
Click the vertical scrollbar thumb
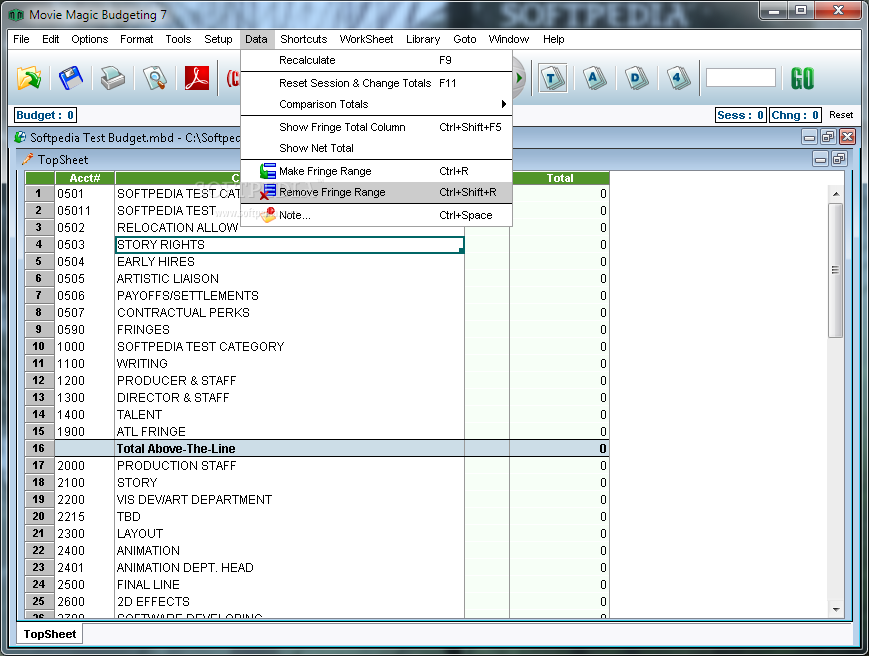click(835, 270)
